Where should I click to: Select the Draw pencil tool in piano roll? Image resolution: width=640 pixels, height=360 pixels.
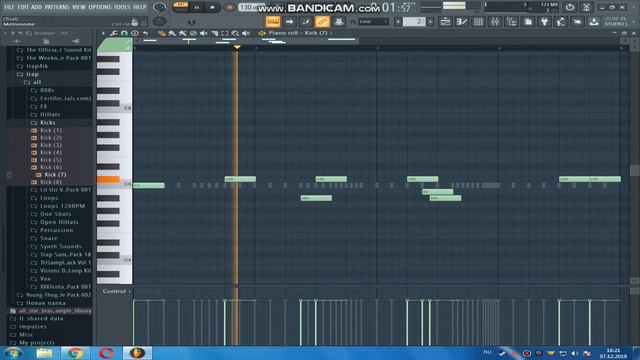[162, 33]
